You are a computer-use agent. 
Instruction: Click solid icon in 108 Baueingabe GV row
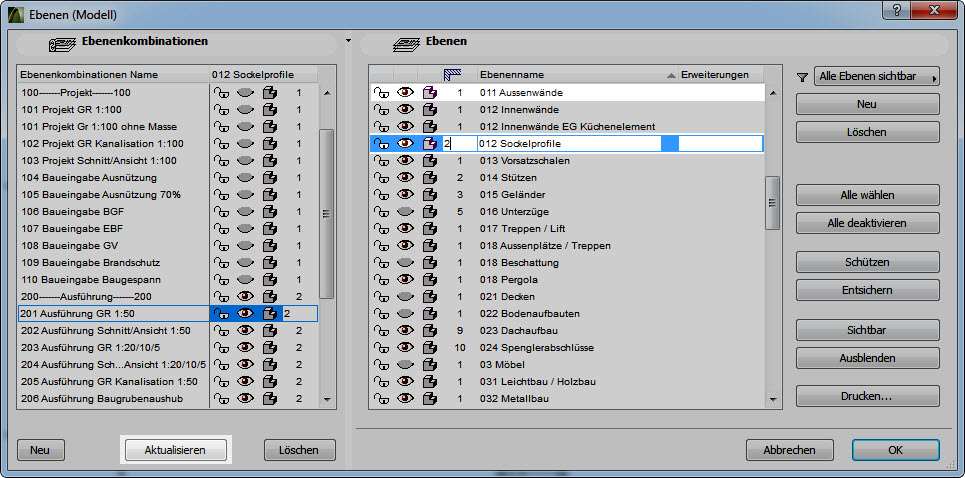point(270,245)
